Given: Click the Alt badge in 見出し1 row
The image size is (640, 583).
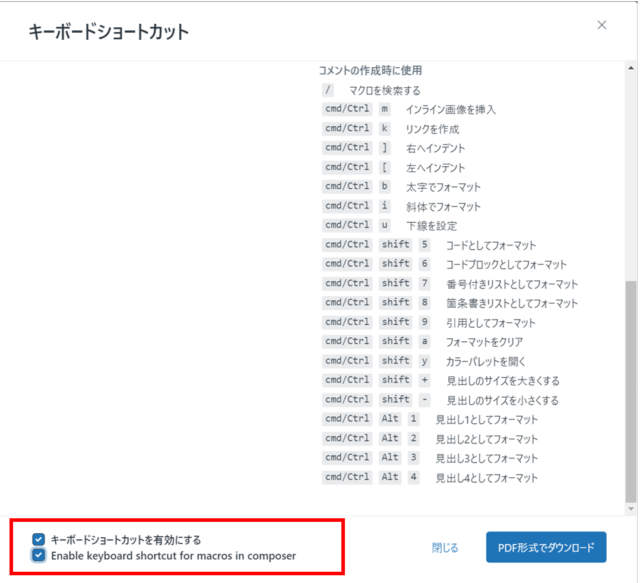Looking at the screenshot, I should 390,419.
